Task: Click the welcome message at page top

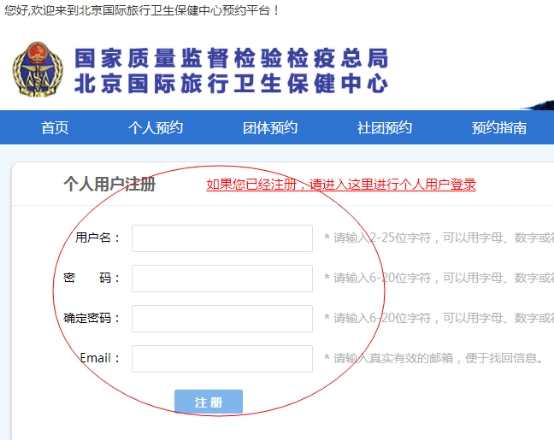Action: (x=141, y=10)
